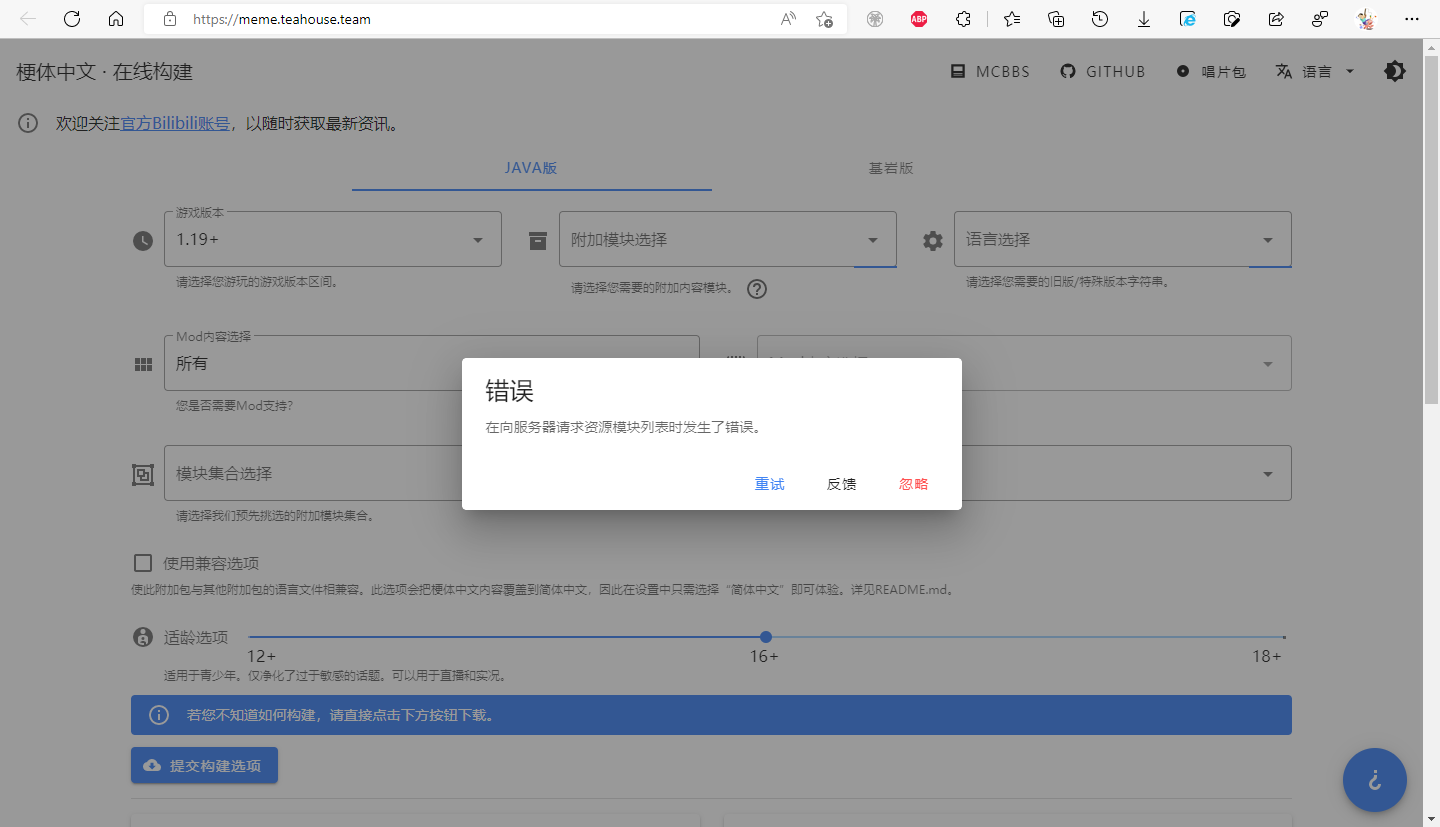1440x827 pixels.
Task: Click the blue info banner about 构建
Action: tap(711, 715)
